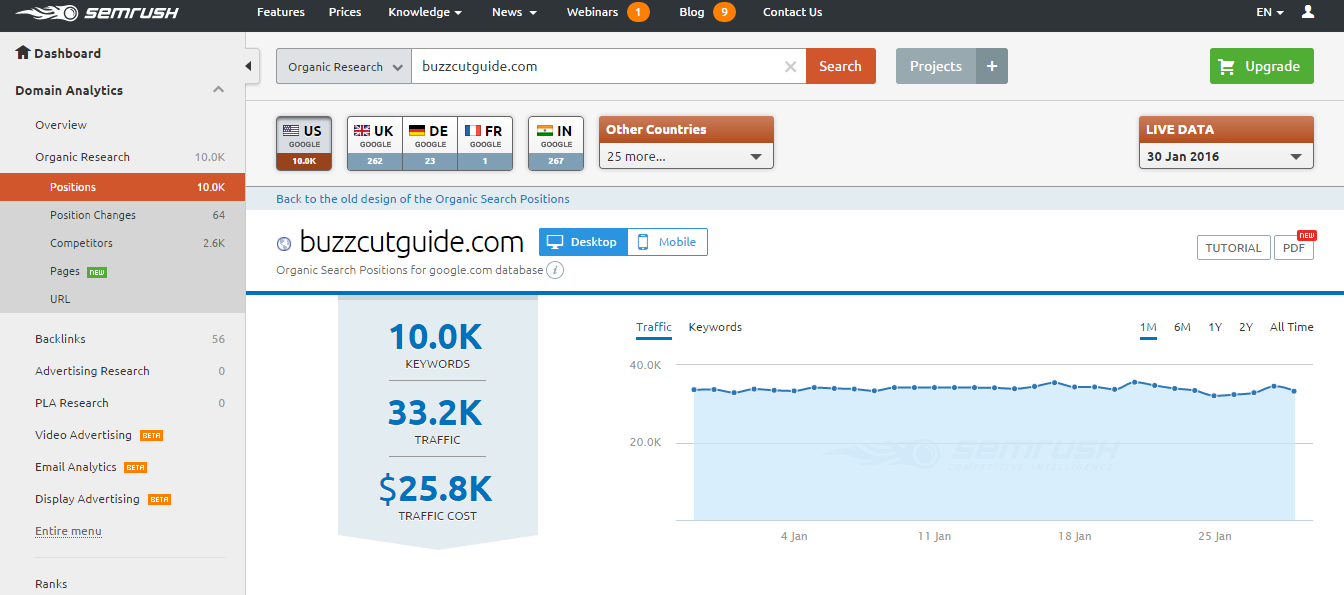Select the 6M time range

(1182, 327)
